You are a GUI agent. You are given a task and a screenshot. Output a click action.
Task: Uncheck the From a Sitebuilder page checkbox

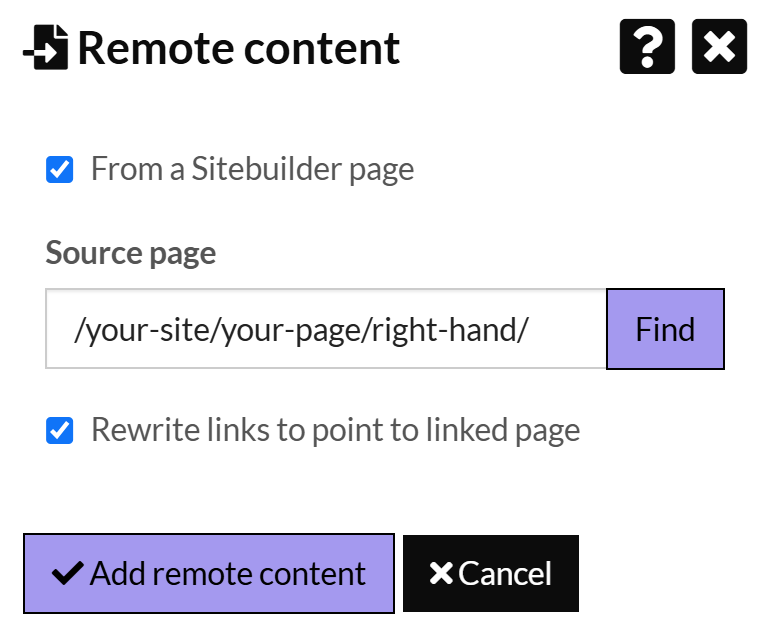(x=59, y=169)
